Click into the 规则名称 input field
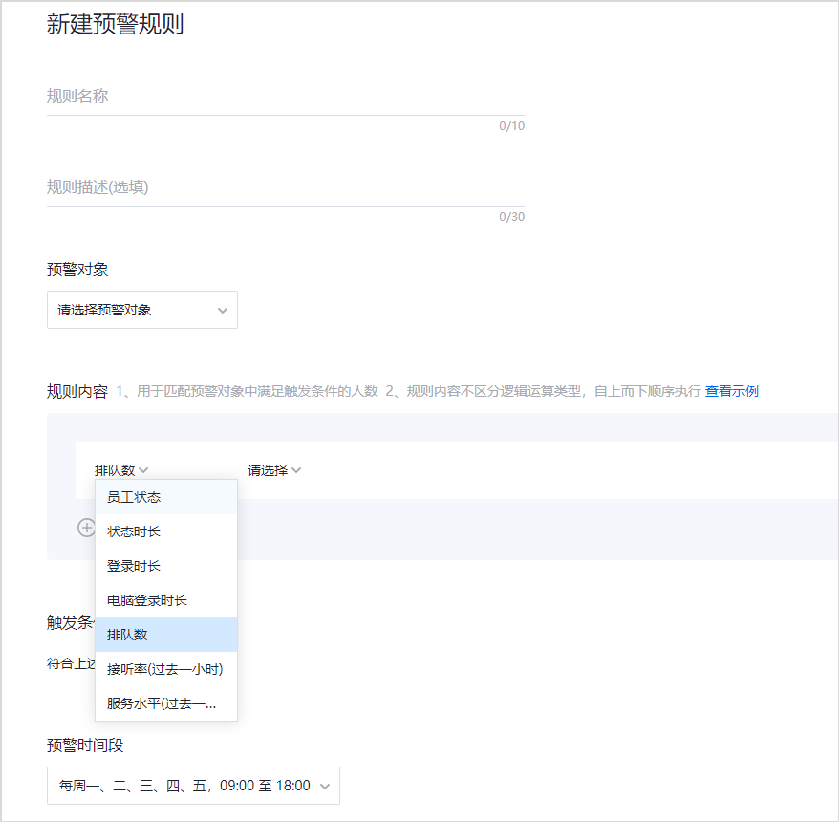The width and height of the screenshot is (839, 822). [x=285, y=97]
